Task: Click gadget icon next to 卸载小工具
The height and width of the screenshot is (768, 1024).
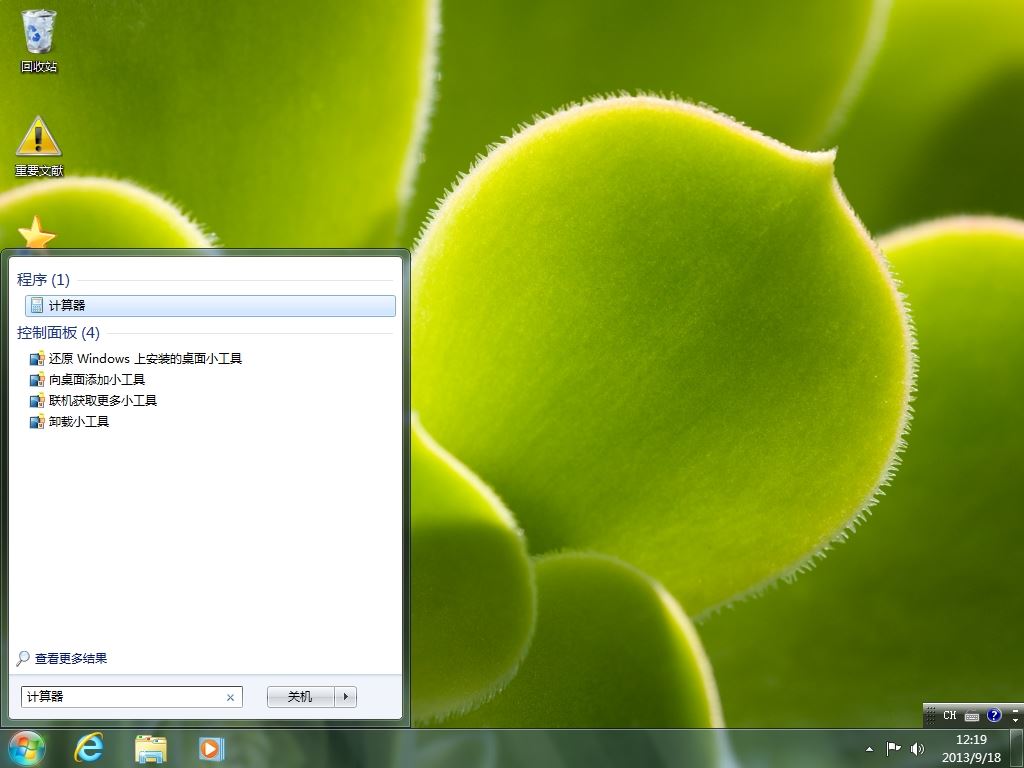Action: coord(37,421)
